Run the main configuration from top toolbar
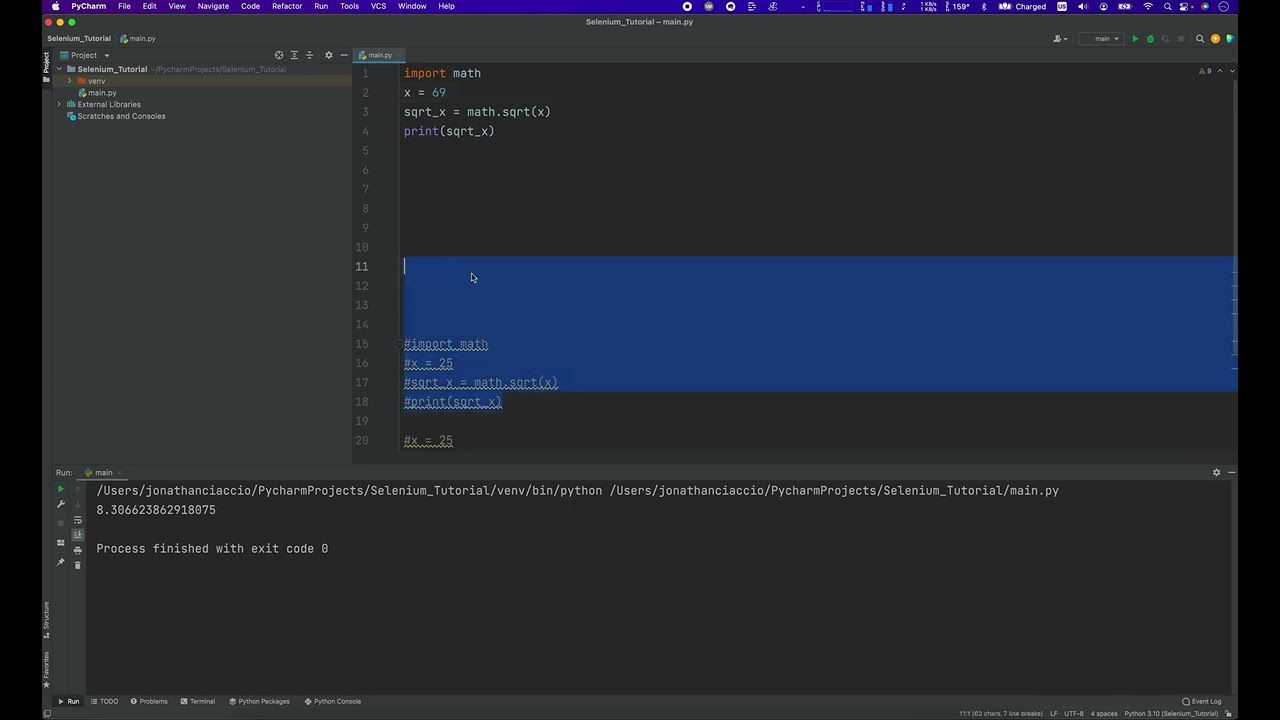 coord(1135,39)
